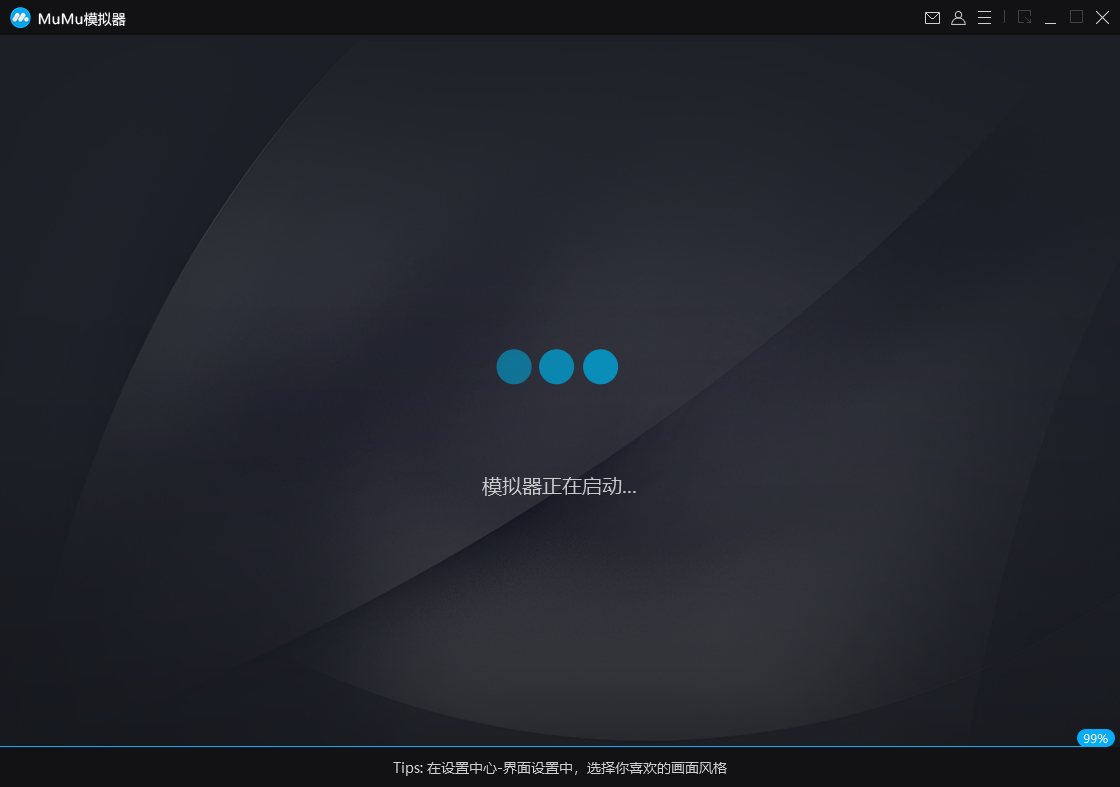
Task: Click the shrink-window resize icon
Action: tap(1024, 17)
